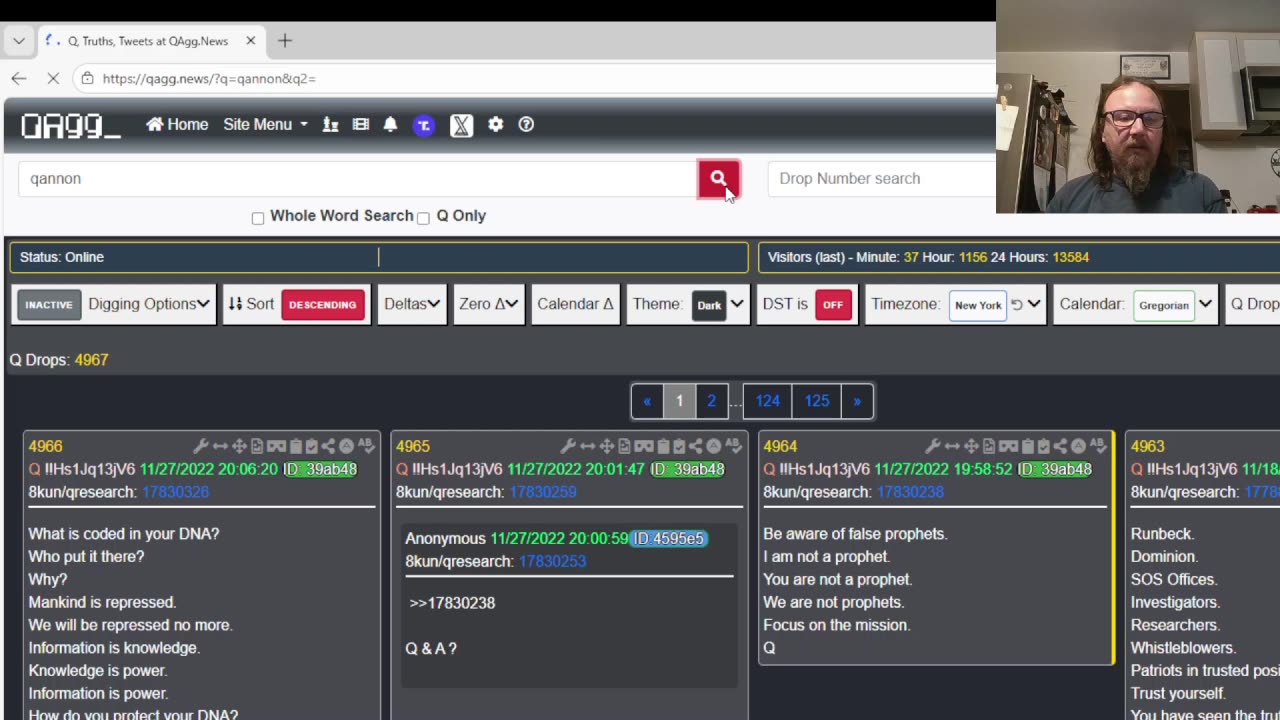
Task: Click the clipboard icon on drop 4965
Action: click(662, 446)
